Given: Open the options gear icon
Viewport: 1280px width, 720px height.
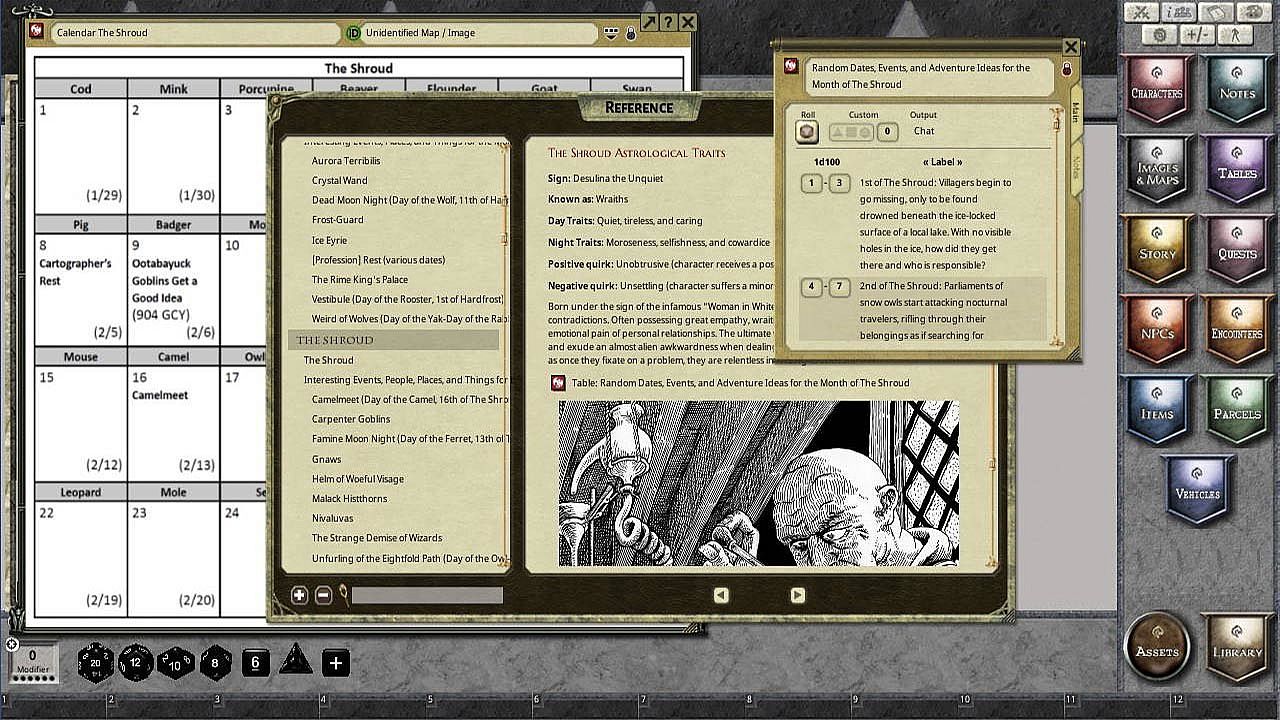Looking at the screenshot, I should pos(1160,35).
